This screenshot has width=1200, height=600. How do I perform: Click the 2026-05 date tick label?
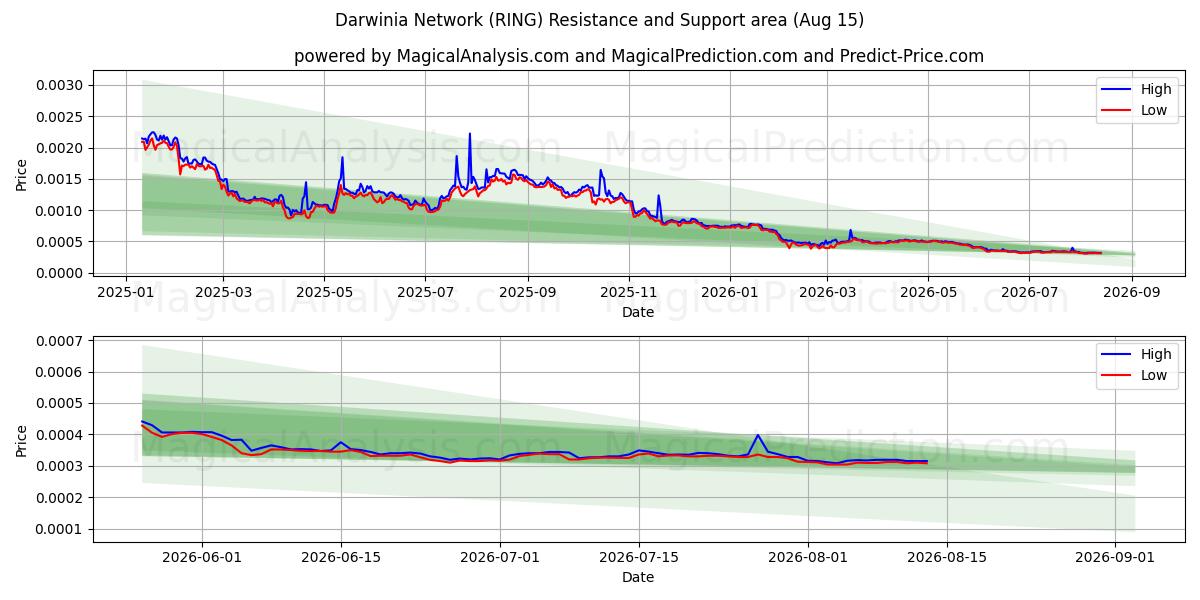click(x=928, y=292)
